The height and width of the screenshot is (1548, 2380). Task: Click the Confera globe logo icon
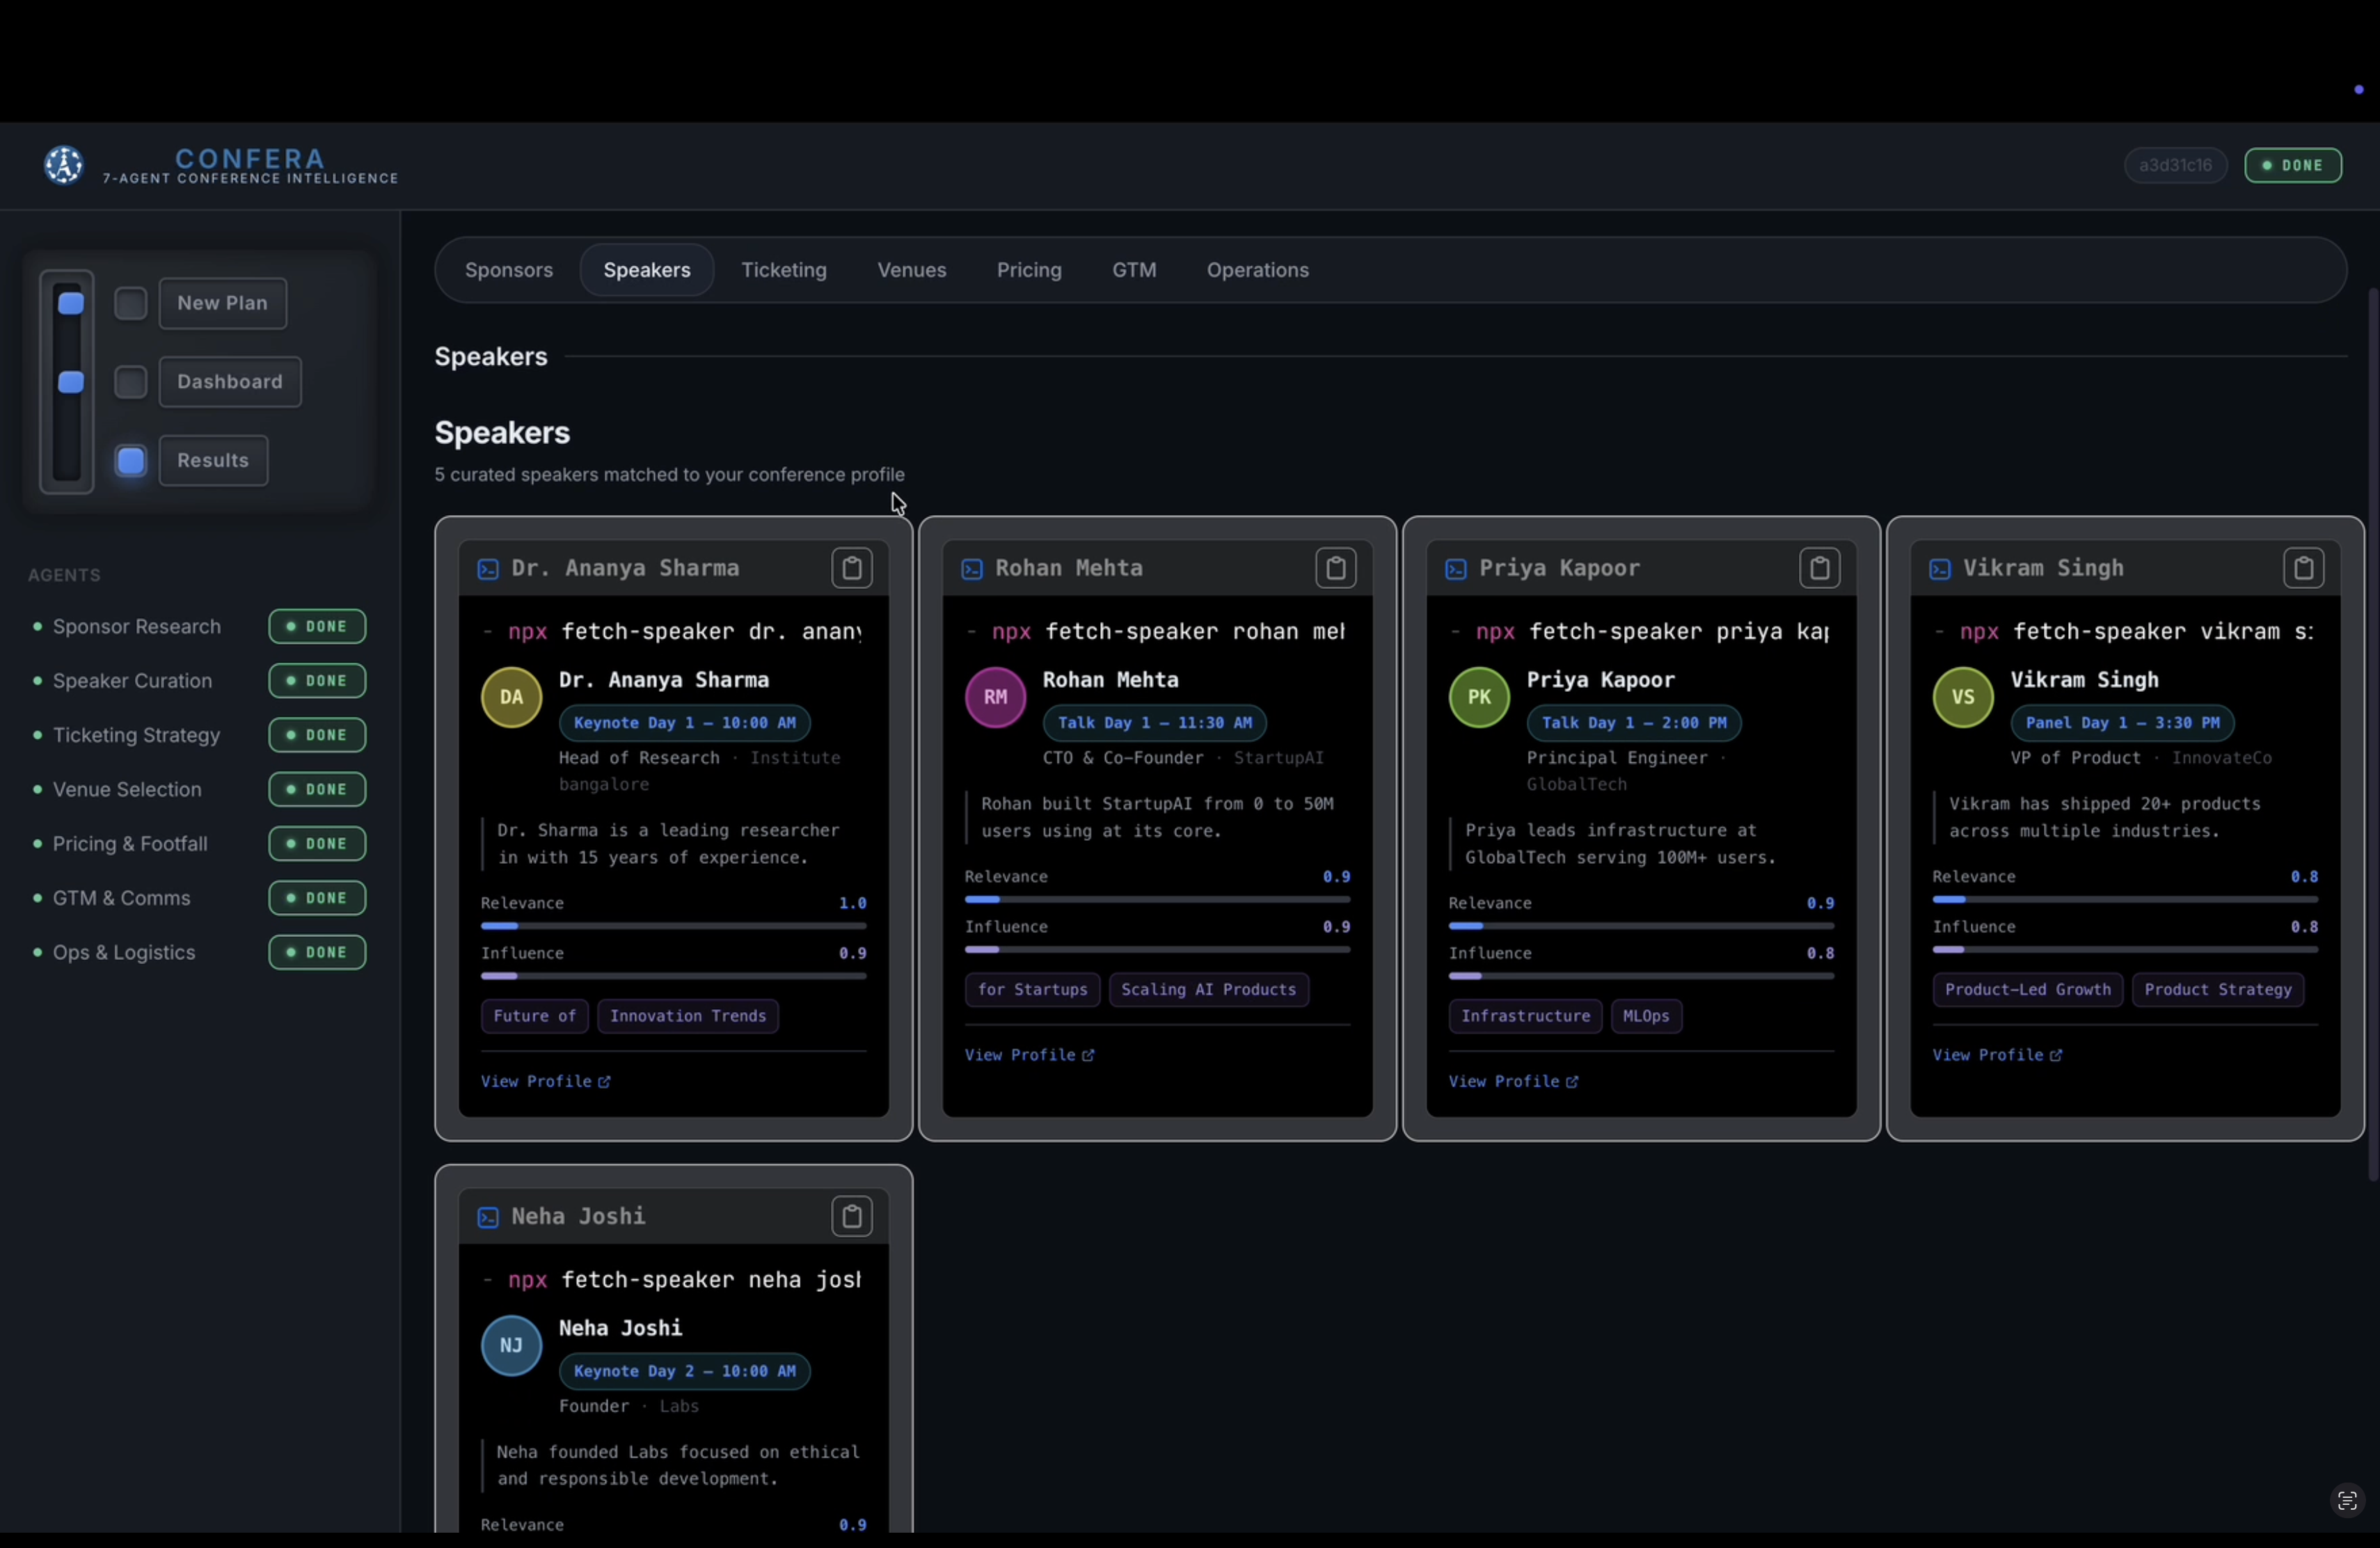[x=64, y=165]
